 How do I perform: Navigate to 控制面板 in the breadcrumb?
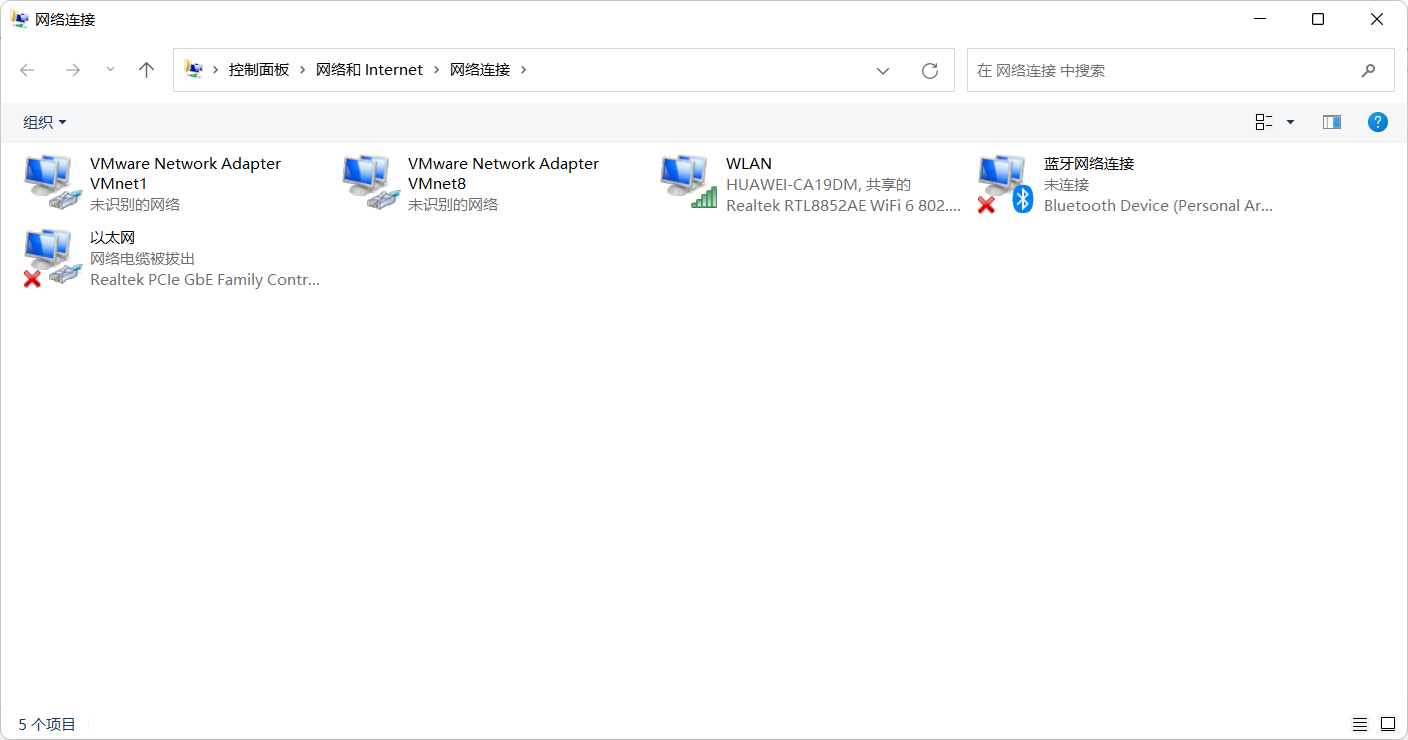[259, 70]
